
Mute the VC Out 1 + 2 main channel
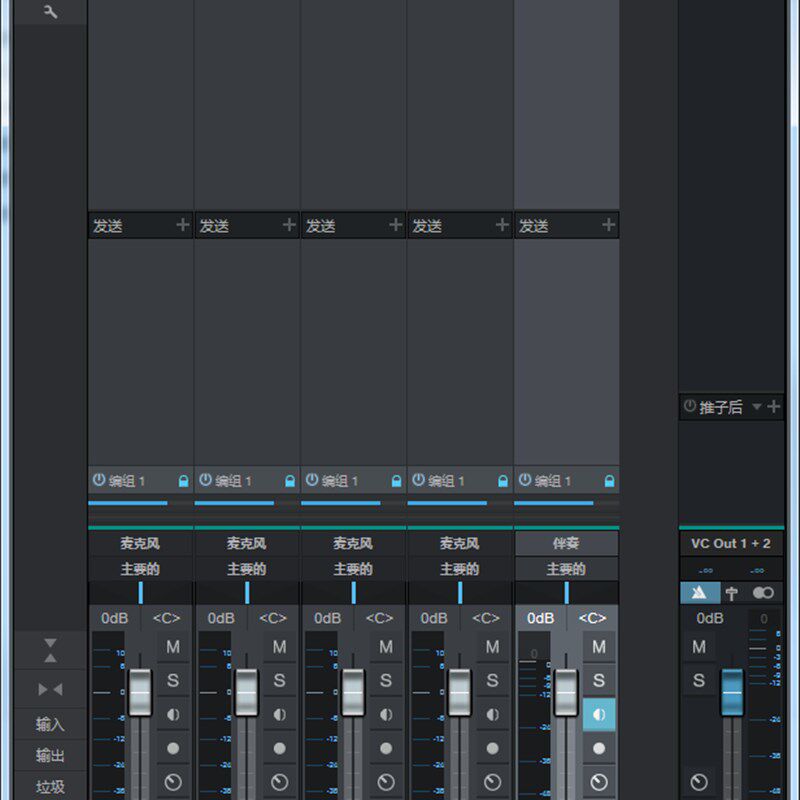point(699,647)
